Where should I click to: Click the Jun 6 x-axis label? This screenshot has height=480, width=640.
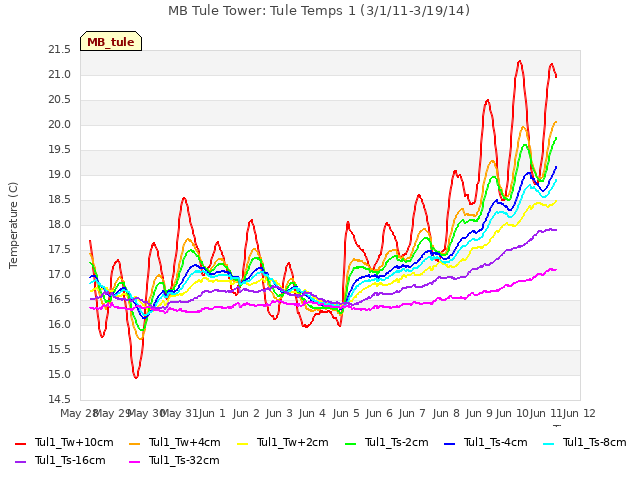click(x=379, y=413)
